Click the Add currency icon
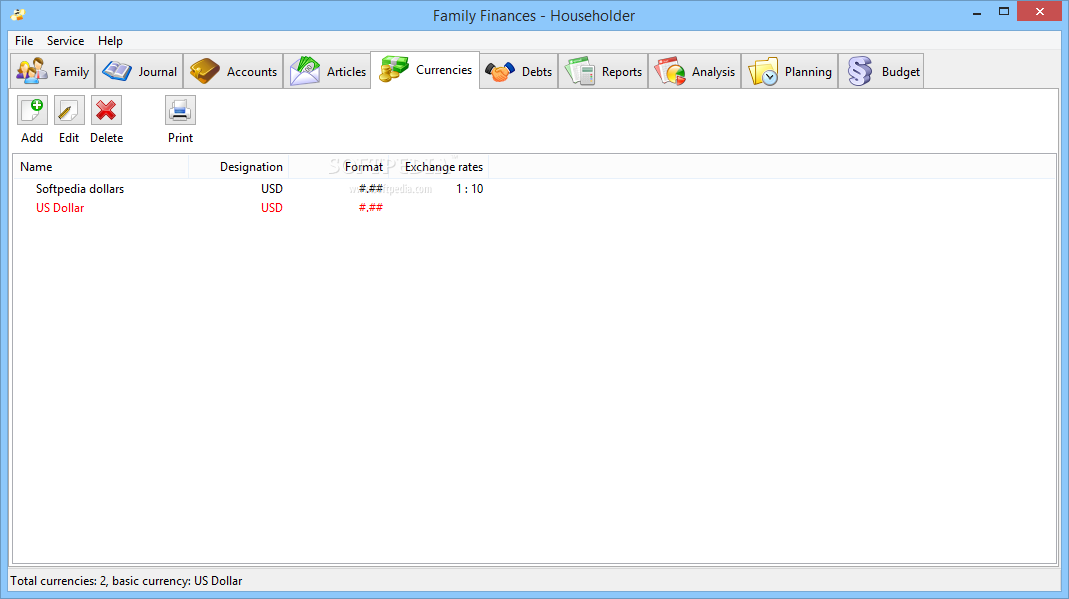This screenshot has width=1069, height=599. (x=32, y=110)
